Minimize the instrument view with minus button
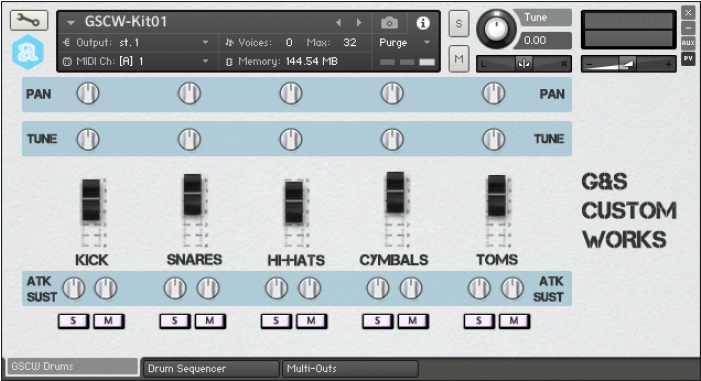The height and width of the screenshot is (381, 701). click(x=688, y=28)
